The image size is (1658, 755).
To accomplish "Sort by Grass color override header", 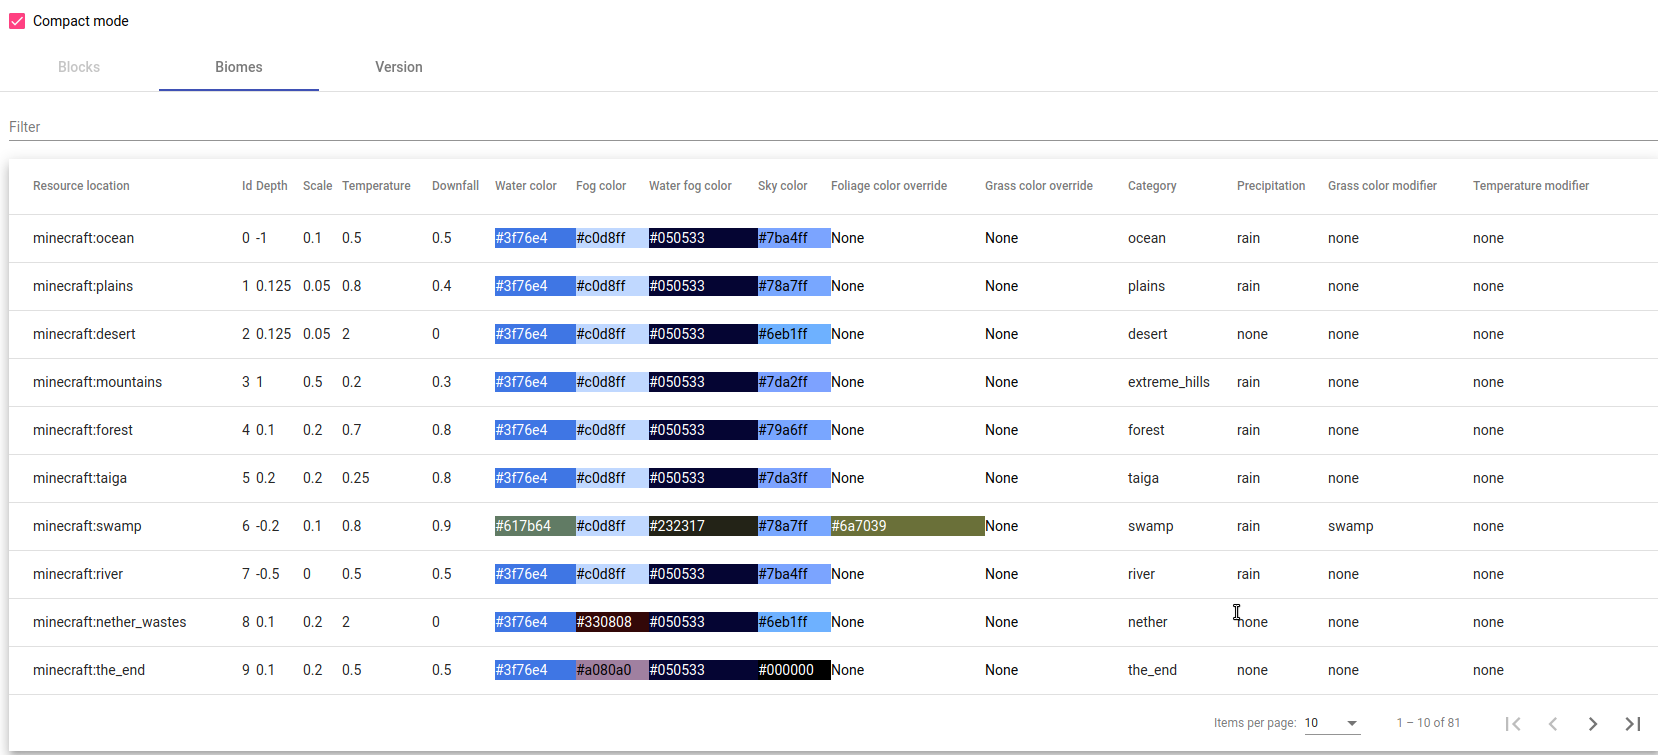I will click(1039, 186).
